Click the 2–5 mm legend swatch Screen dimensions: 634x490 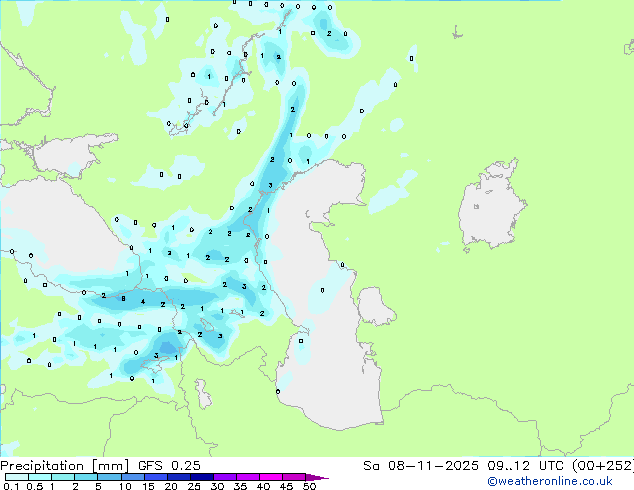[86, 477]
